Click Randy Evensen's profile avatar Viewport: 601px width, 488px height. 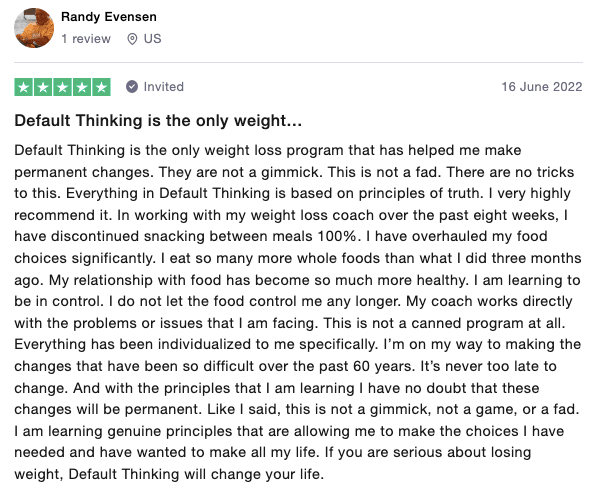point(34,29)
